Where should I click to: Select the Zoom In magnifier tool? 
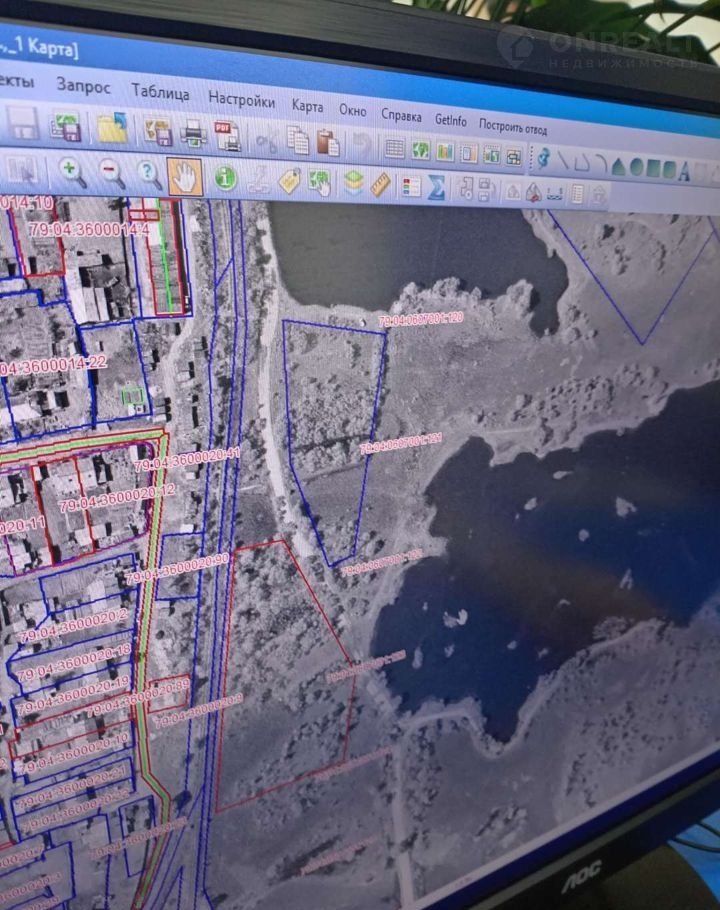[x=71, y=171]
